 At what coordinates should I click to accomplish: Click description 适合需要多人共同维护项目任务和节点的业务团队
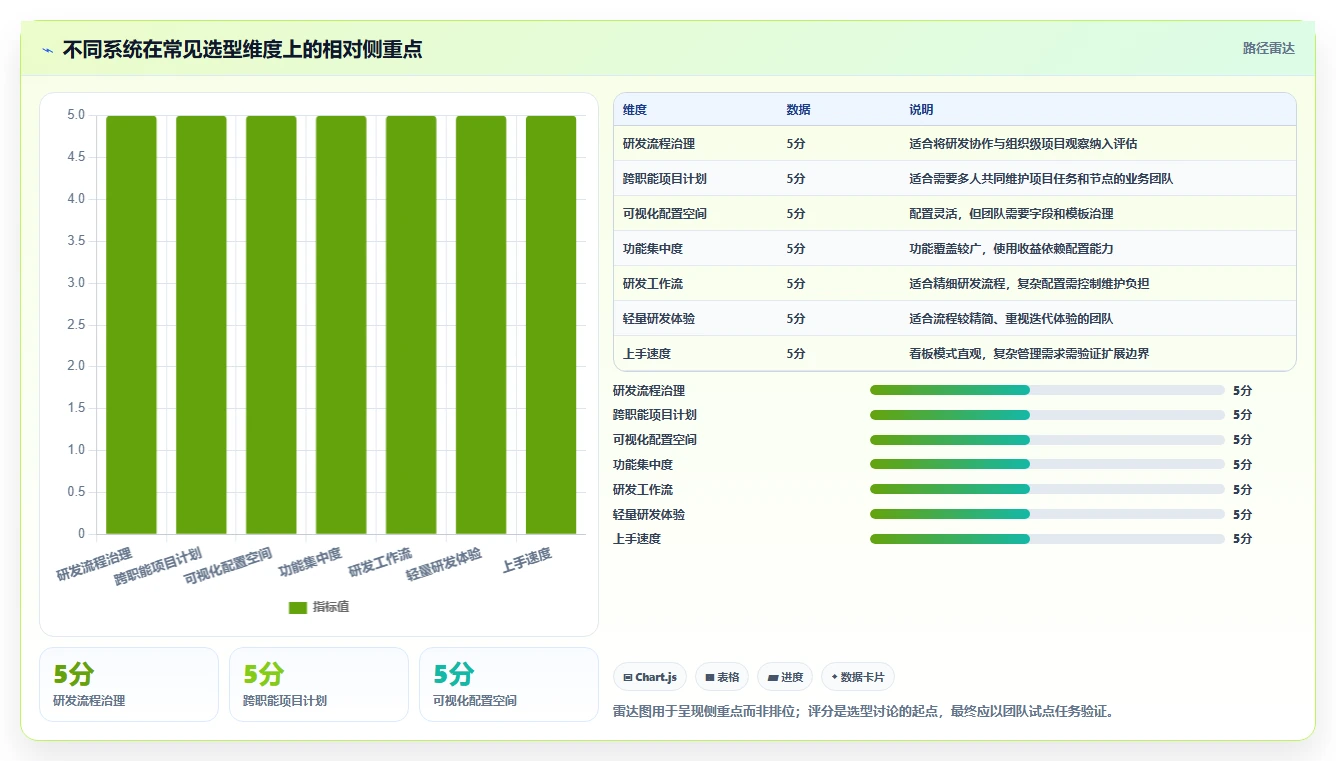(x=1041, y=179)
